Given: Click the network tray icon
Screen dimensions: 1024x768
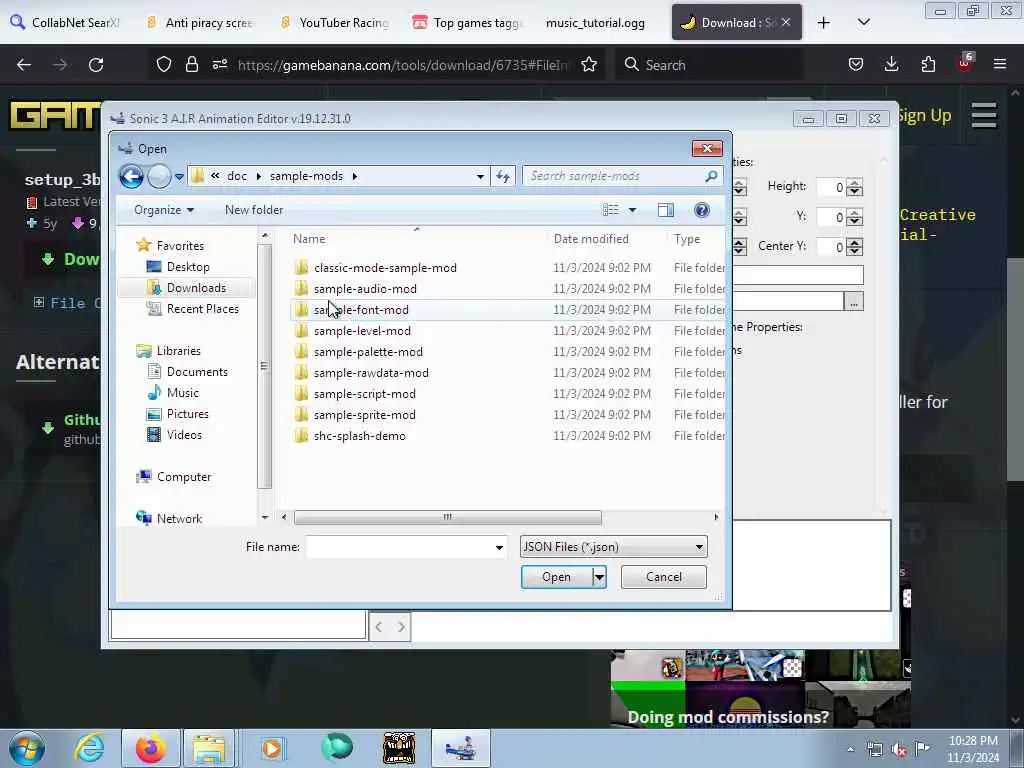Looking at the screenshot, I should (x=874, y=750).
